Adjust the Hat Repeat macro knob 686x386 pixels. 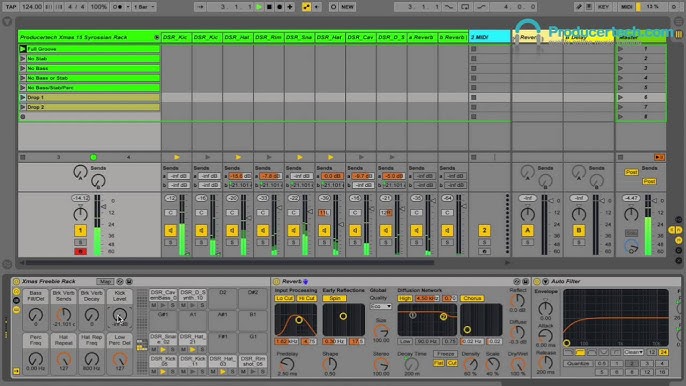pyautogui.click(x=63, y=359)
